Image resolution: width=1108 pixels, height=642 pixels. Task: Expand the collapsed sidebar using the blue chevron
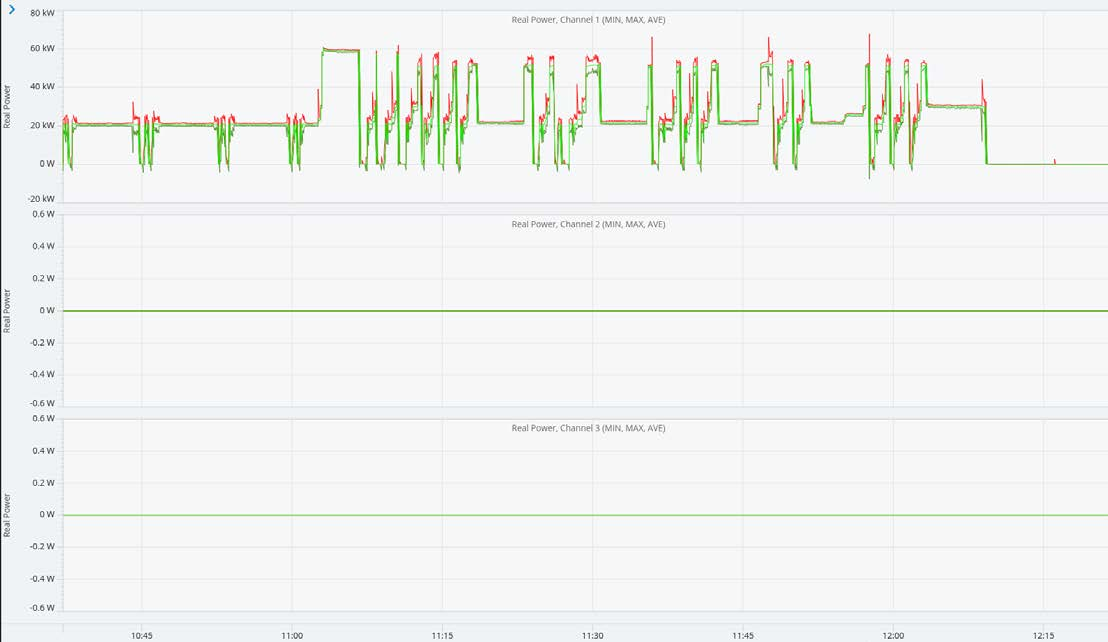[11, 8]
